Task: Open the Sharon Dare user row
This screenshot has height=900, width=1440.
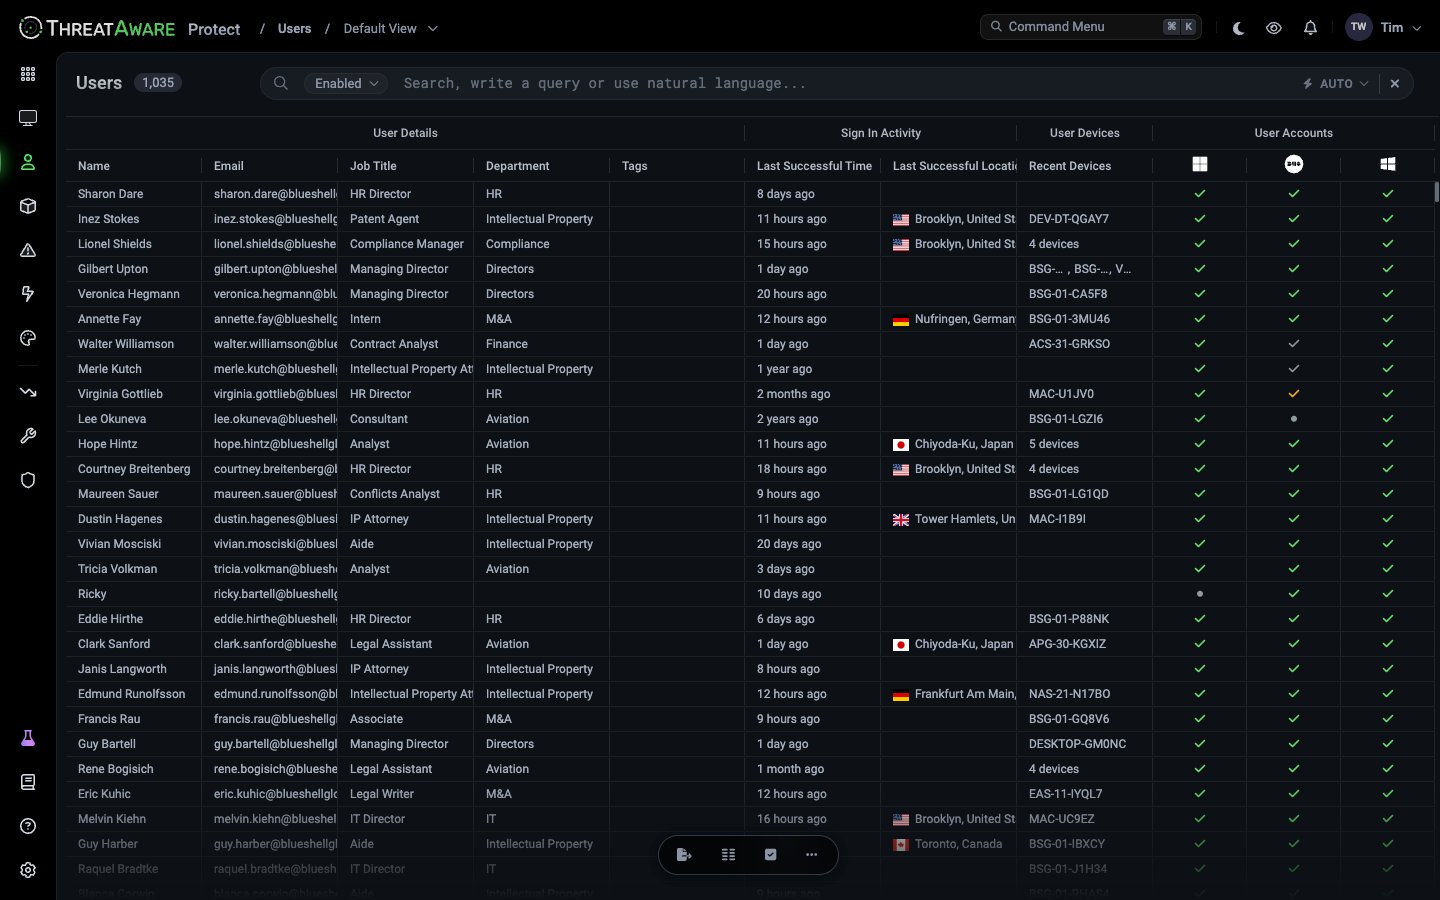Action: [750, 194]
